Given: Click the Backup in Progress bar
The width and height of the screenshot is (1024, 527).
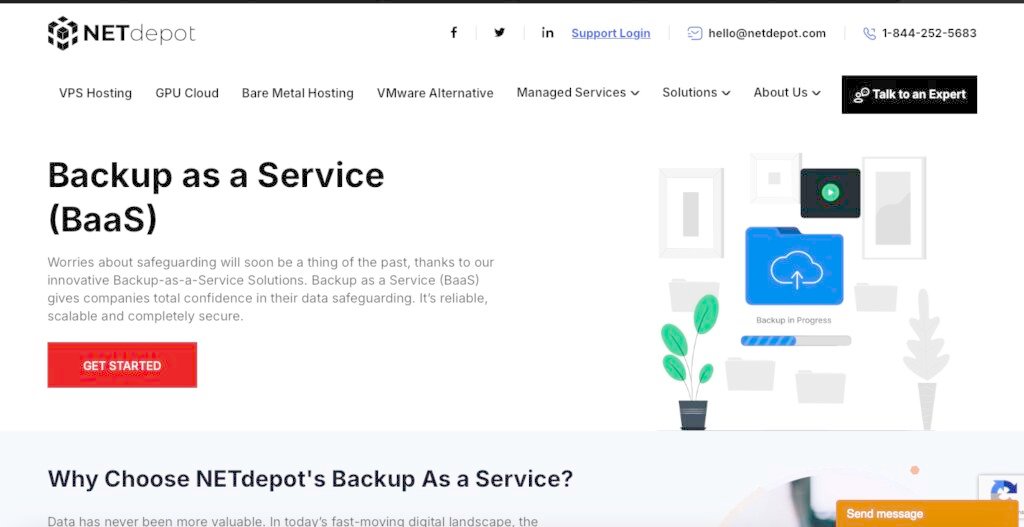Looking at the screenshot, I should pyautogui.click(x=795, y=340).
